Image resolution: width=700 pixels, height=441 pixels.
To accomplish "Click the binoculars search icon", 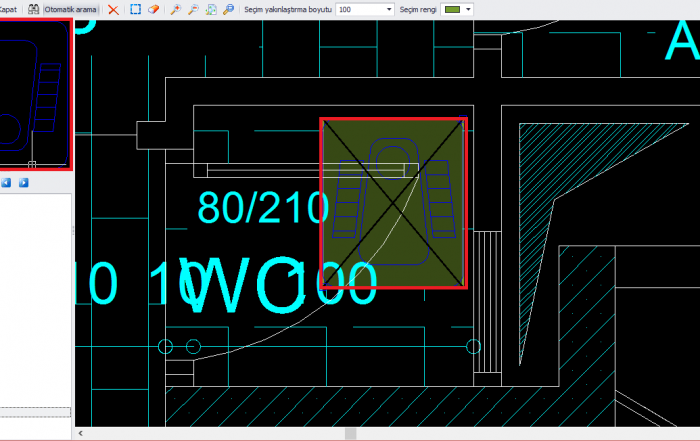I will point(34,9).
